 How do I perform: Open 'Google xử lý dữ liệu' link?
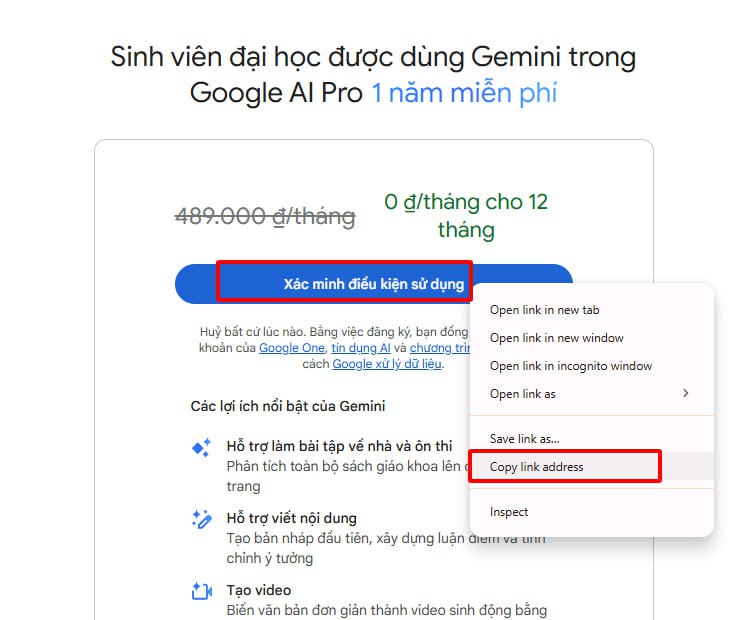click(387, 364)
